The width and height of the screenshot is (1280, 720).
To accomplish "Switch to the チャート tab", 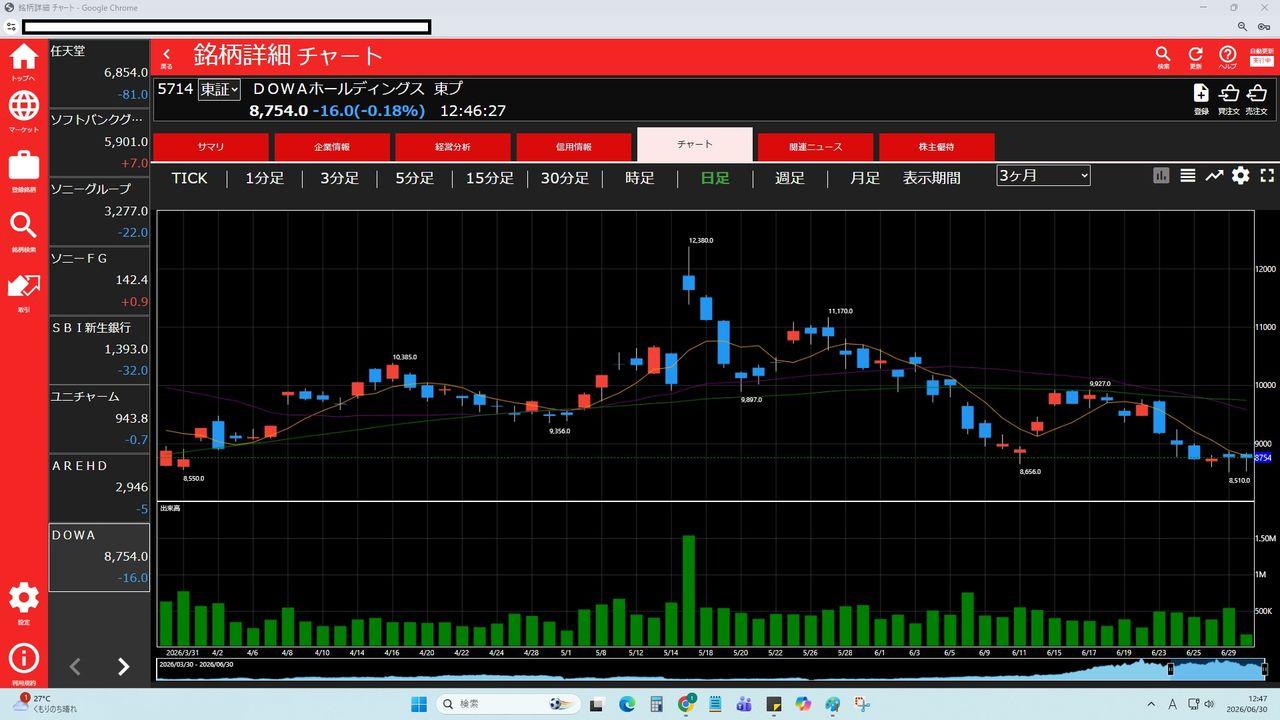I will 695,144.
